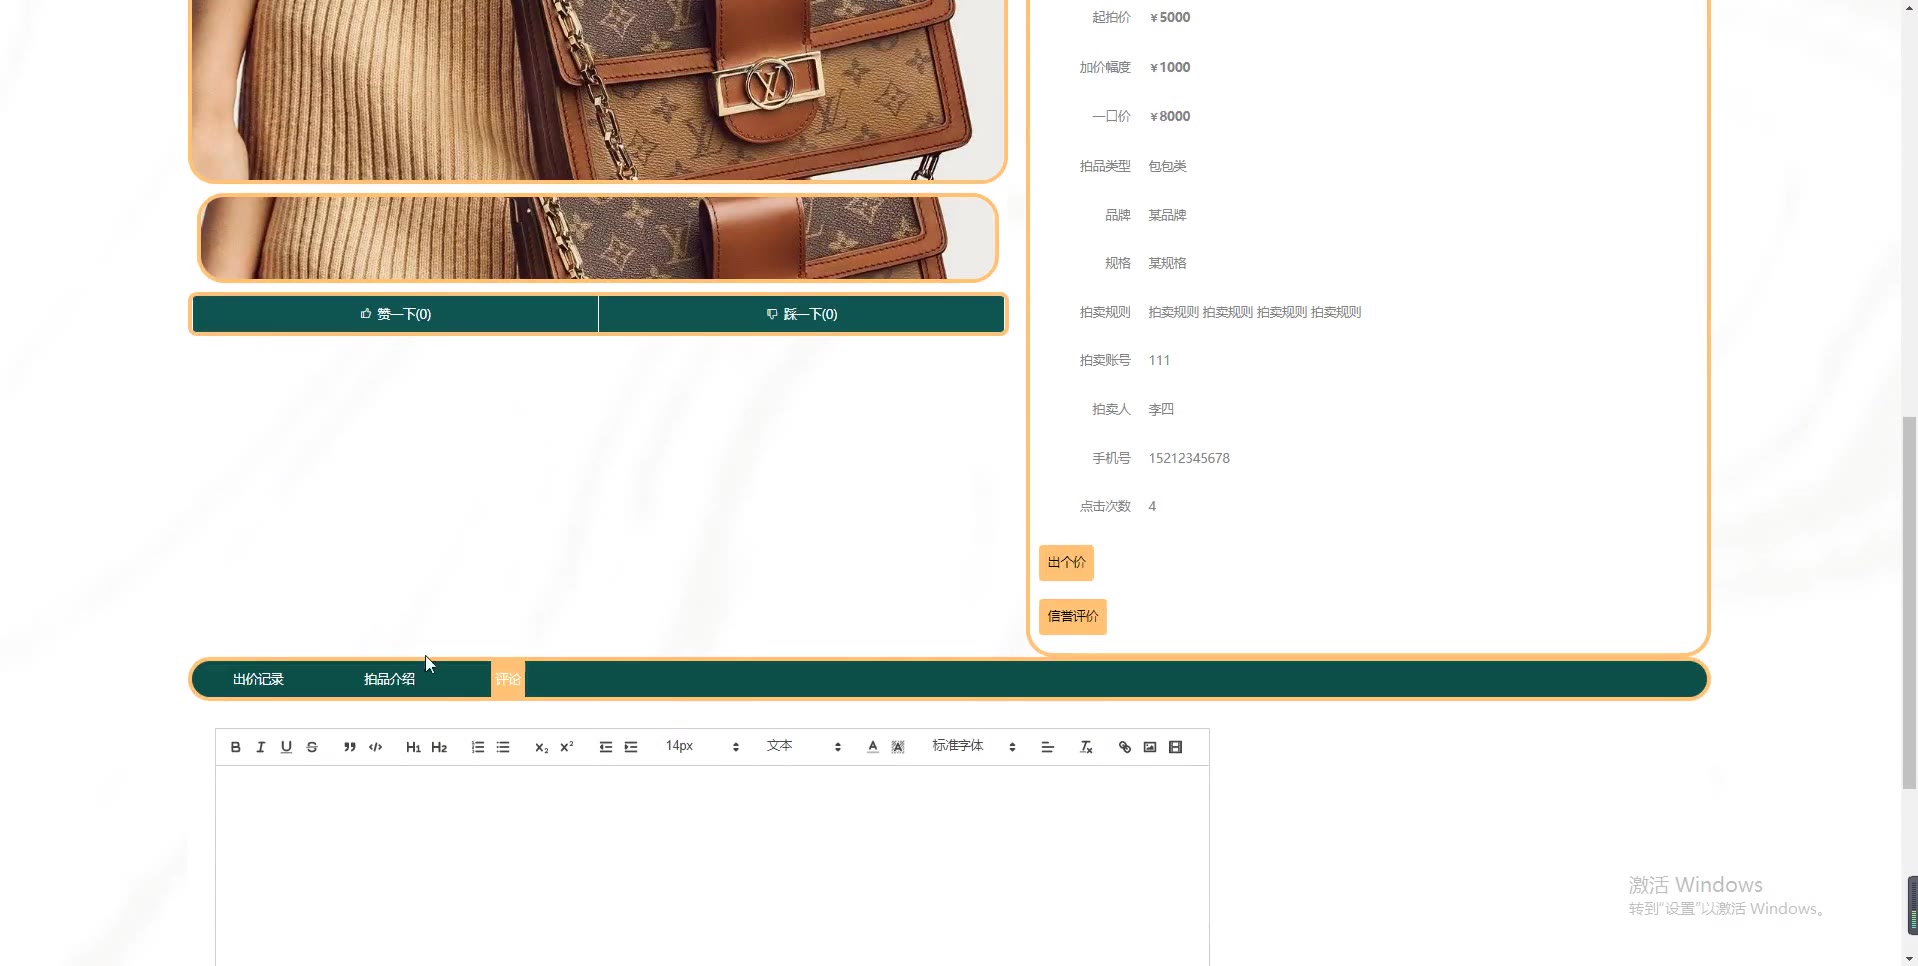This screenshot has width=1918, height=966.
Task: Switch to the 评论 tab
Action: 508,679
